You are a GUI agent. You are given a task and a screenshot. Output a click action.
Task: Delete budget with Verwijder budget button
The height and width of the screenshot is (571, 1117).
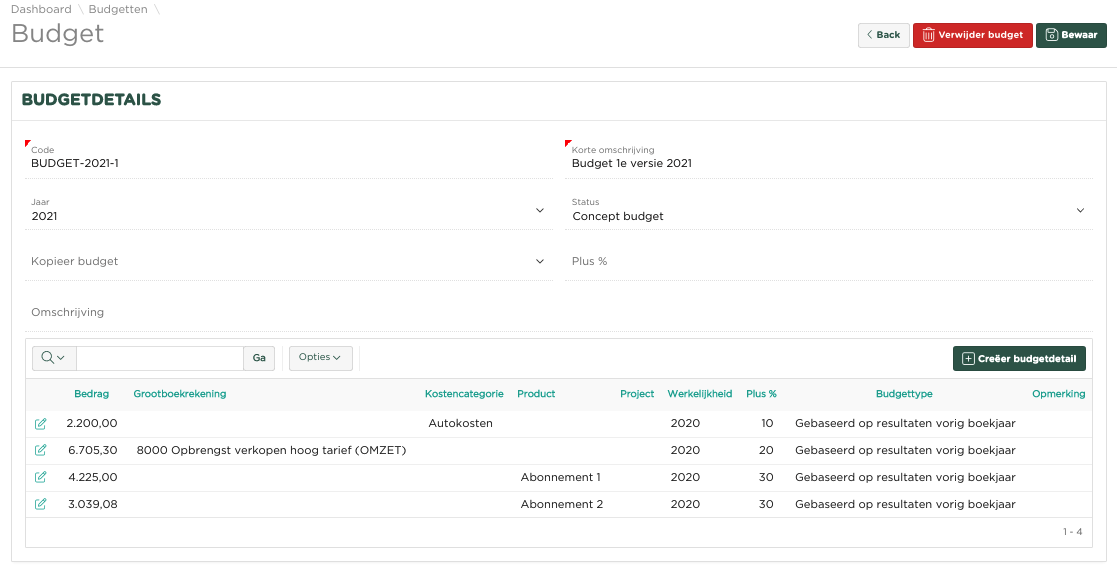(x=972, y=35)
